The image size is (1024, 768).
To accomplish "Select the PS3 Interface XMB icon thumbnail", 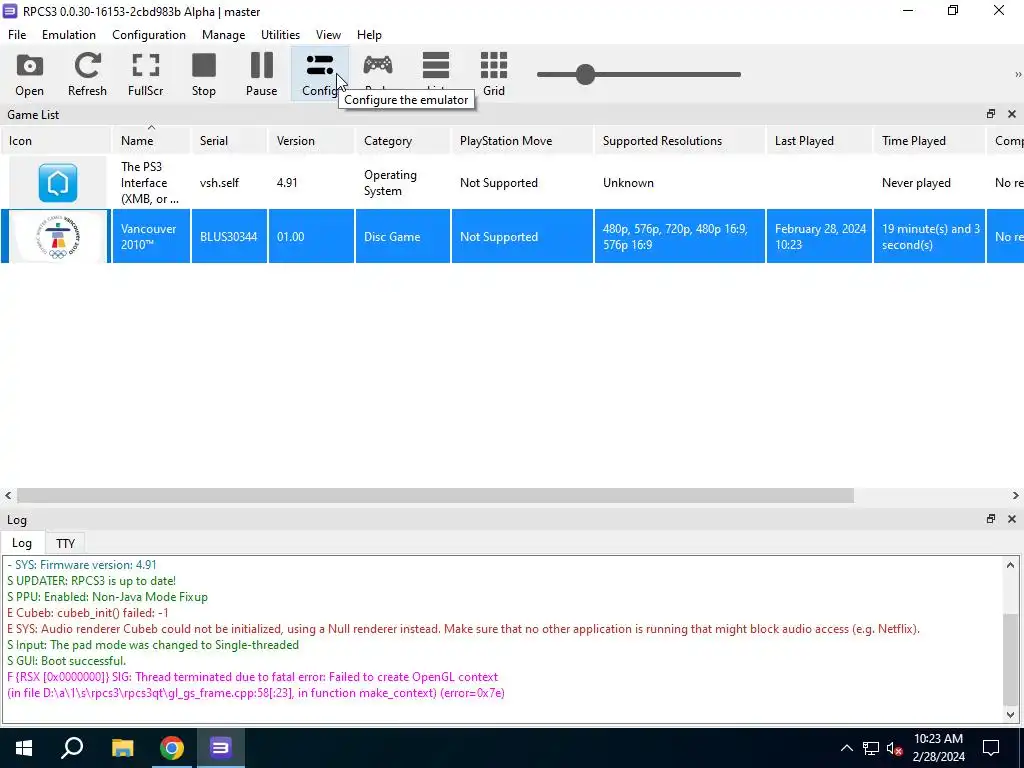I will pyautogui.click(x=57, y=183).
